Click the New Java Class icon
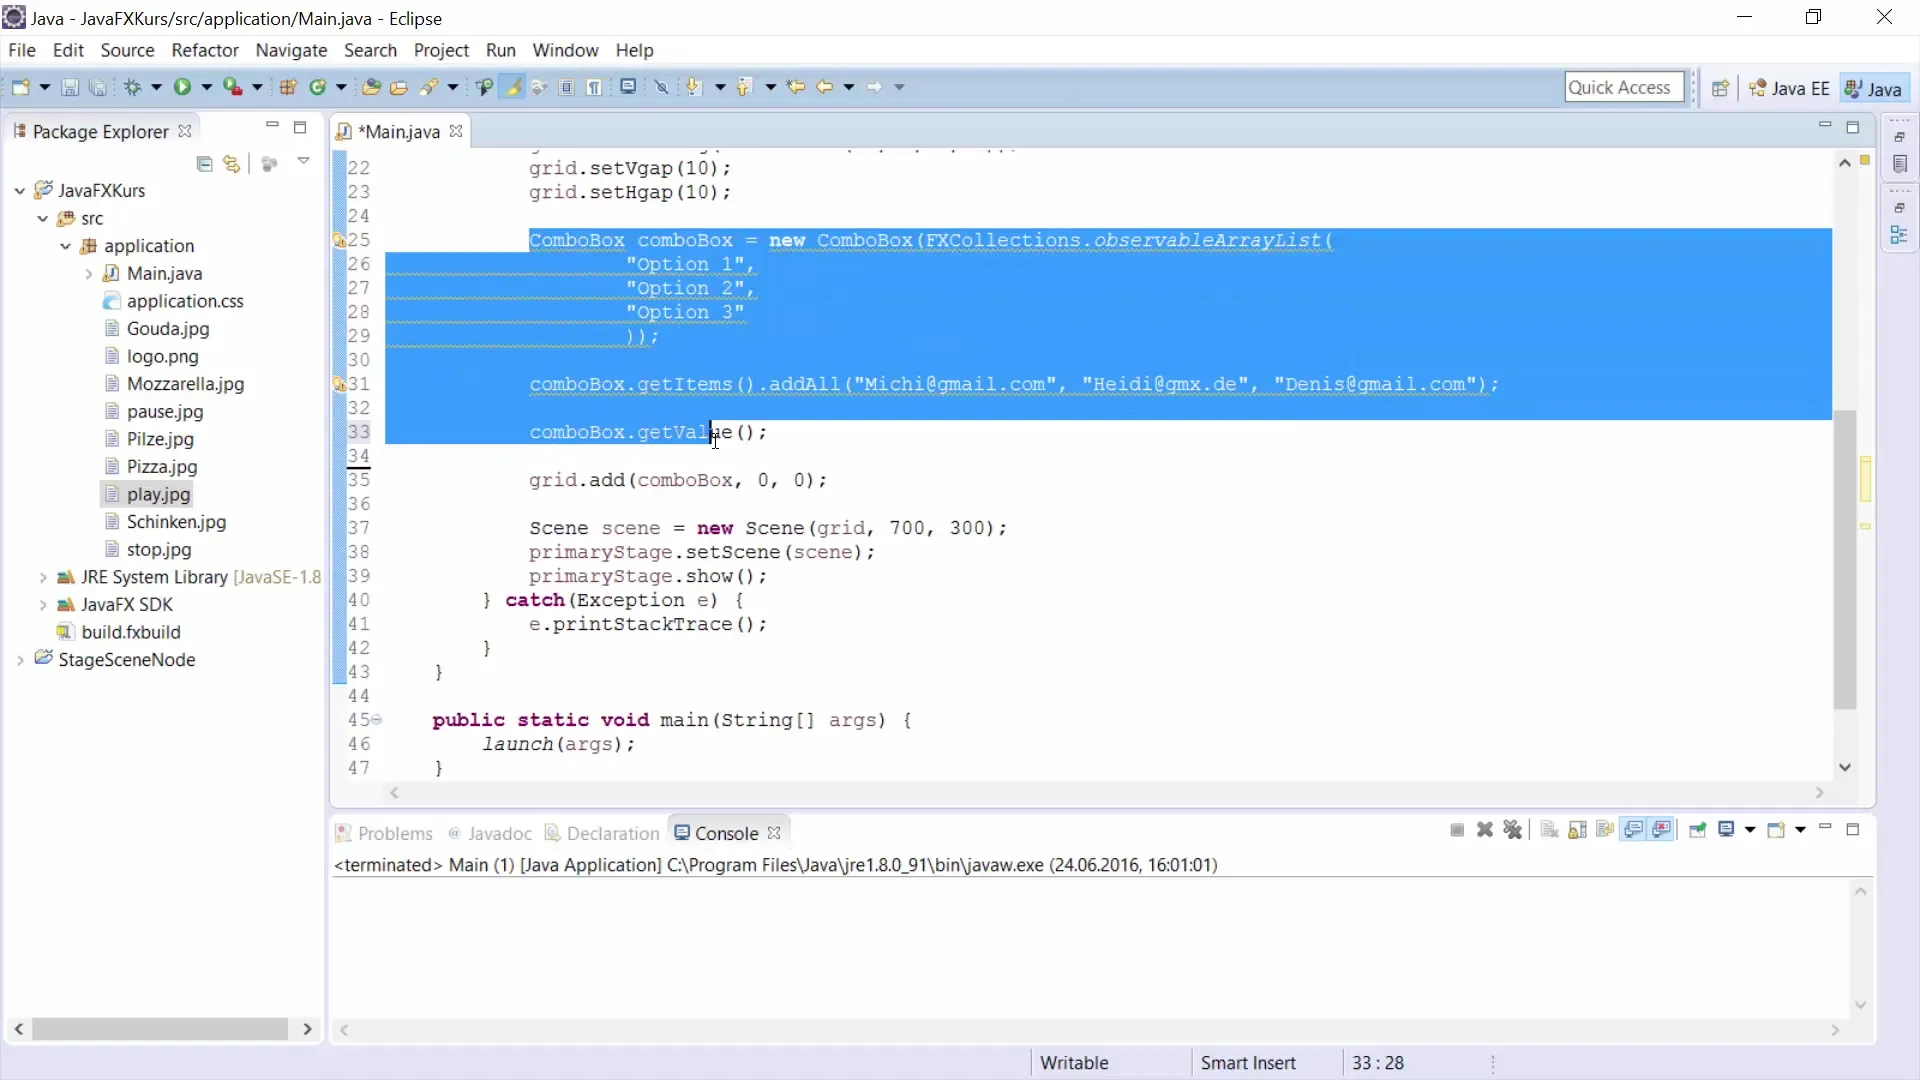 [x=318, y=87]
